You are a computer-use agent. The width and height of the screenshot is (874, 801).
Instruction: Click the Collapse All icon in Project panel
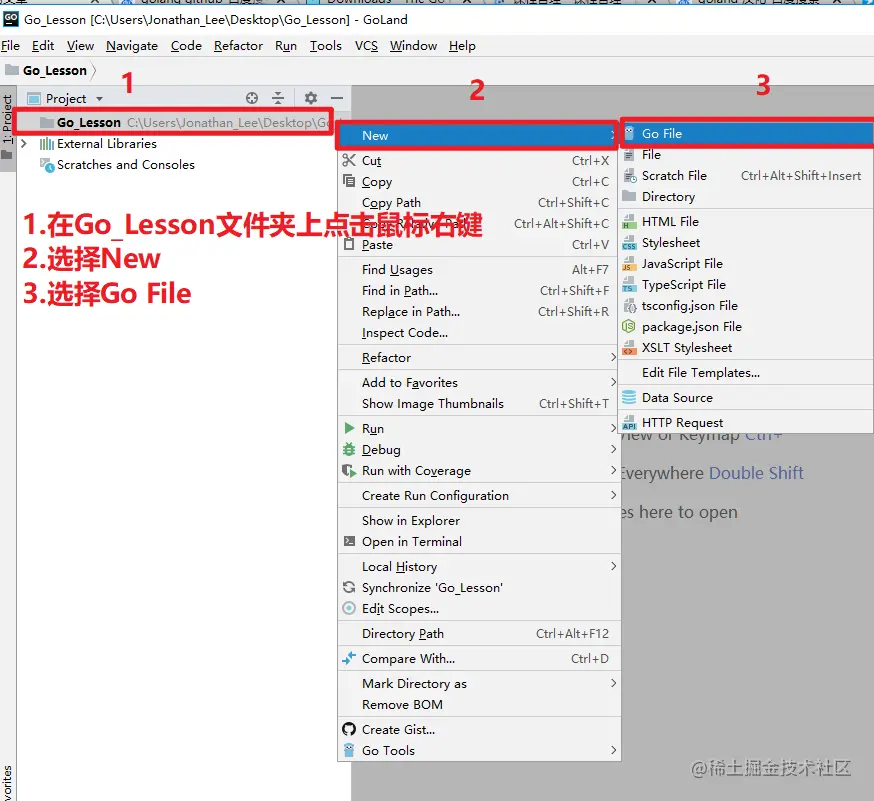click(278, 98)
